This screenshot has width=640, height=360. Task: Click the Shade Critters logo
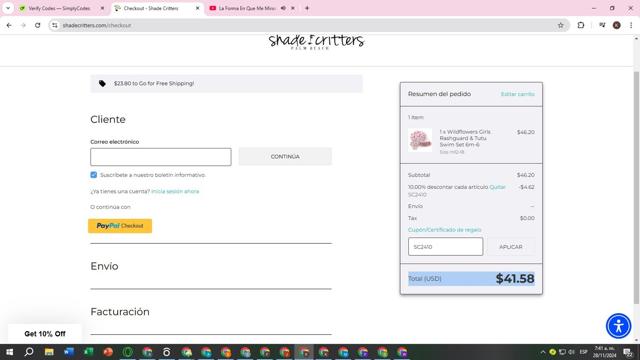pos(316,42)
